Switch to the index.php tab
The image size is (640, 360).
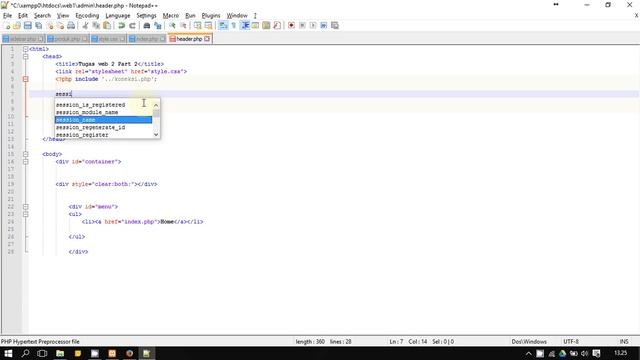coord(147,39)
